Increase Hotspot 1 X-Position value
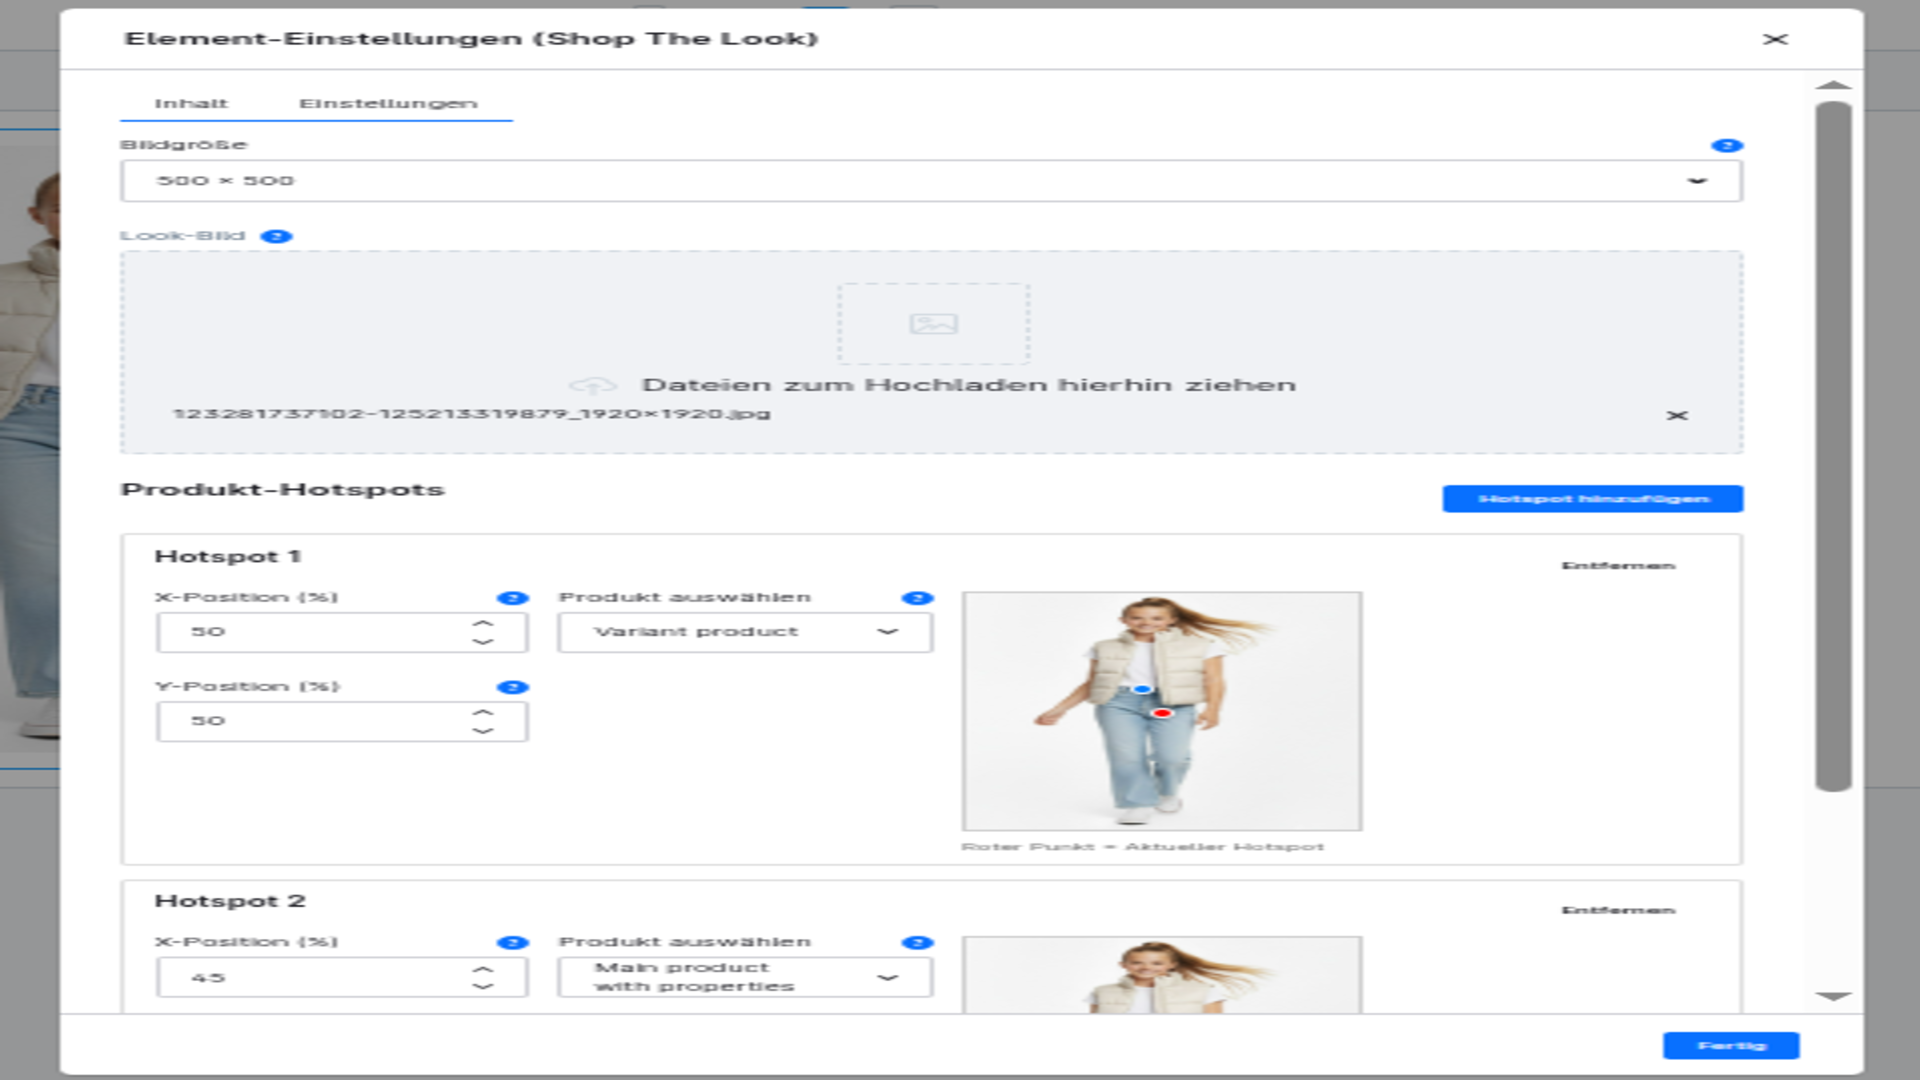 [483, 623]
